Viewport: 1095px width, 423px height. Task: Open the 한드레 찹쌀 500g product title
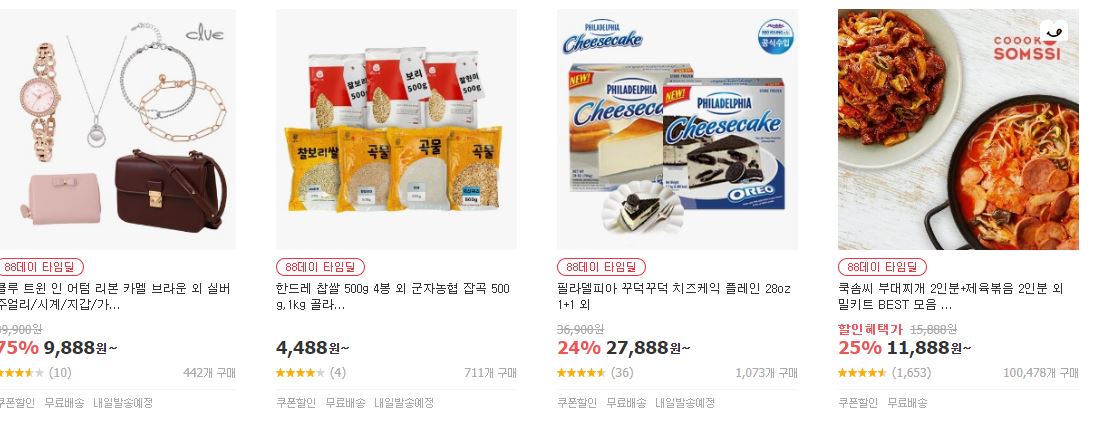(x=393, y=297)
